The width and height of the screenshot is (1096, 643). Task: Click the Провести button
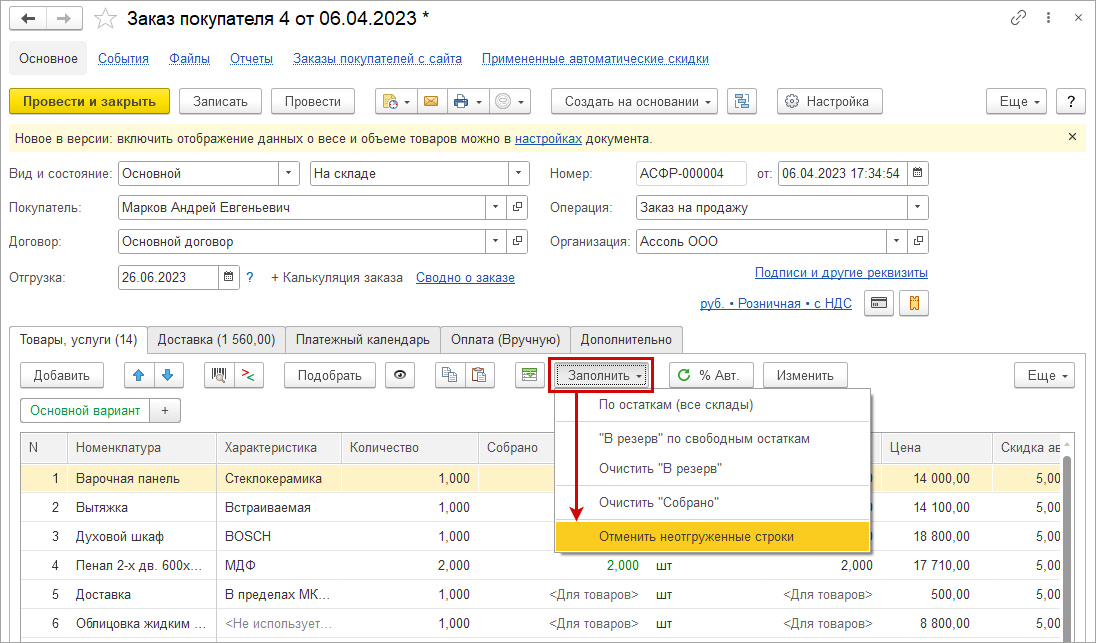(x=312, y=101)
